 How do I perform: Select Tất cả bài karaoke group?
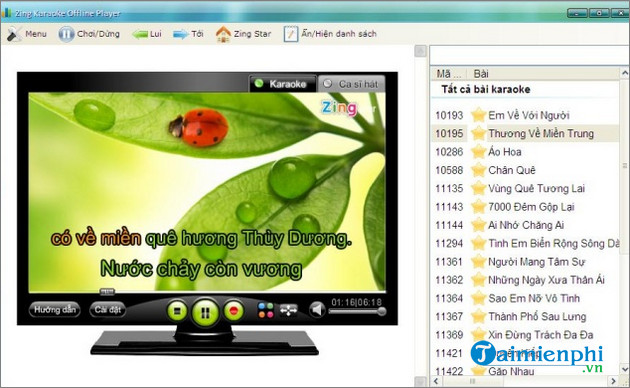pos(486,89)
